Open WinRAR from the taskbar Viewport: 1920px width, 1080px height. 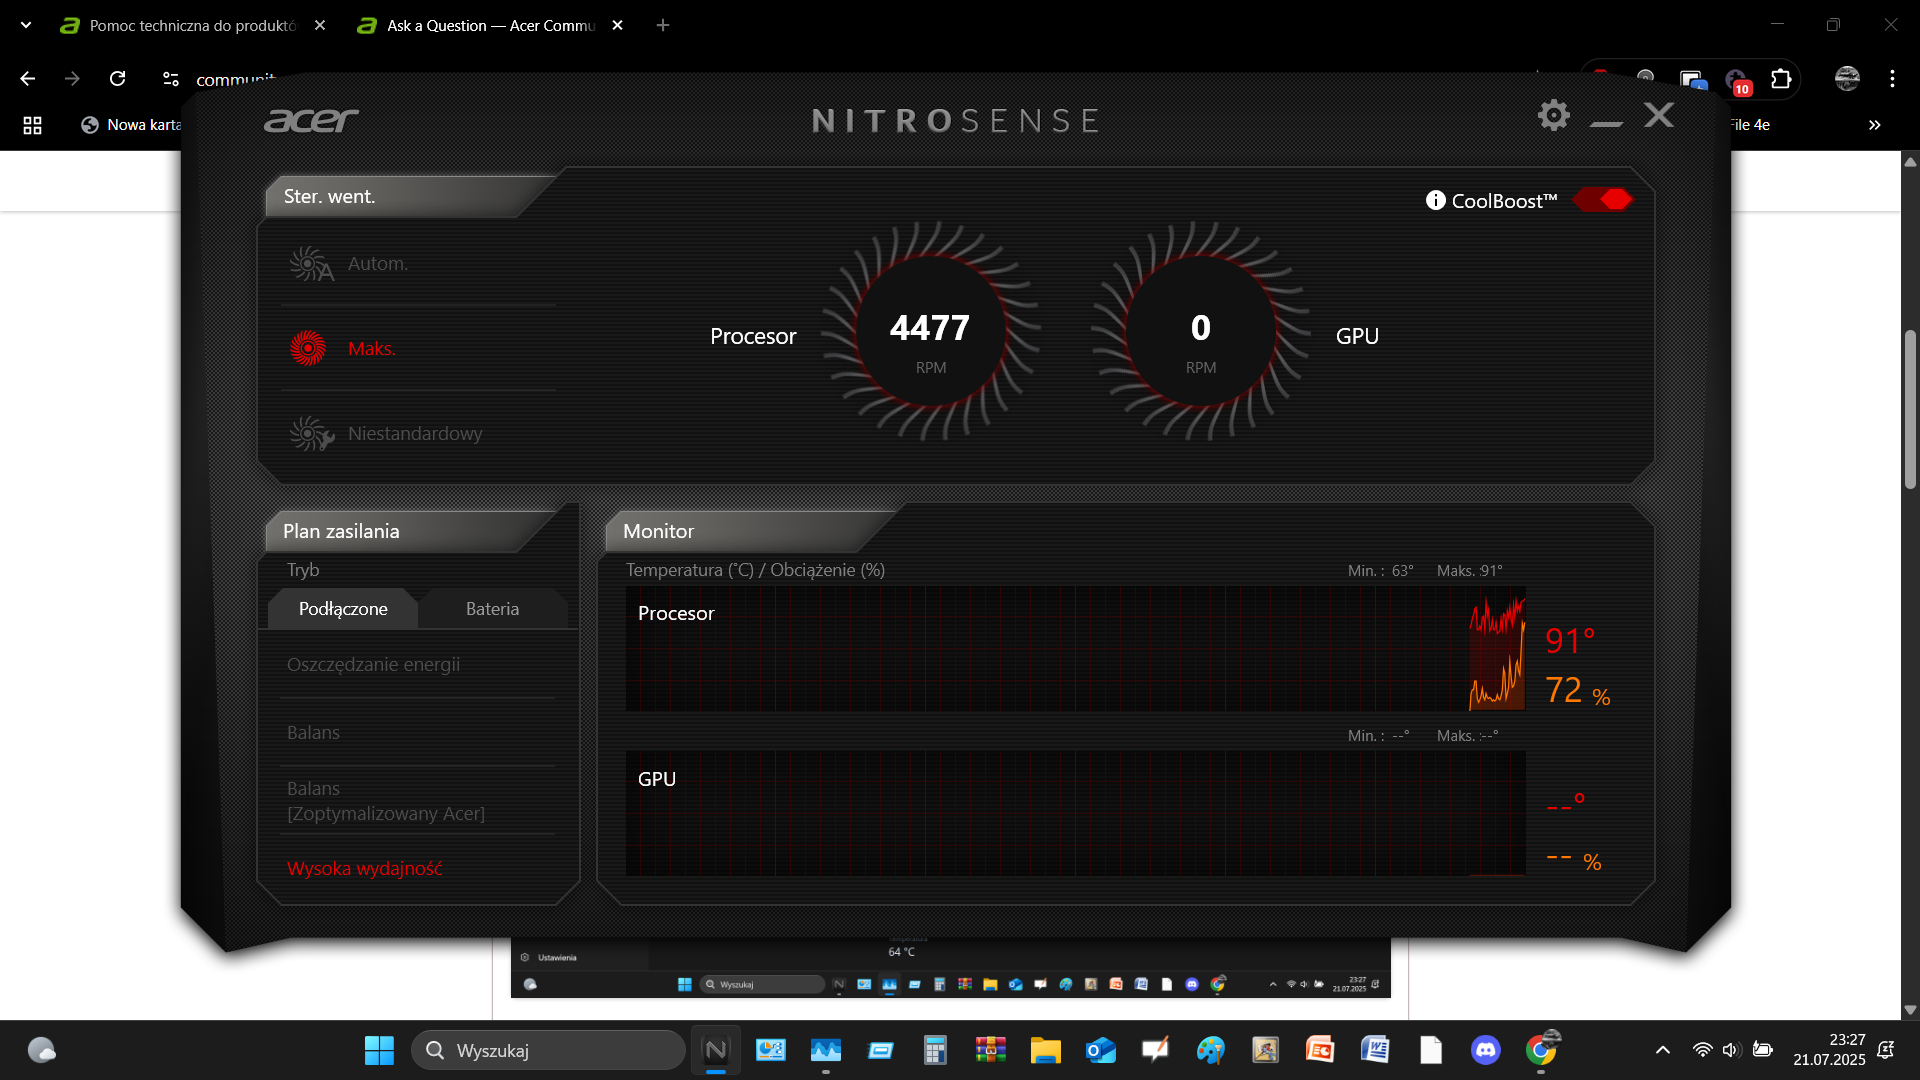tap(990, 1050)
